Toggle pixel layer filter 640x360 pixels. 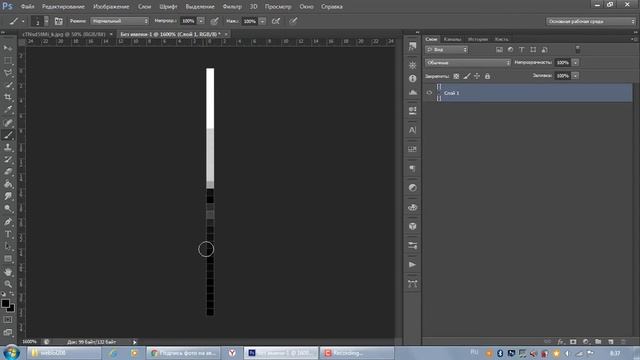pyautogui.click(x=499, y=49)
